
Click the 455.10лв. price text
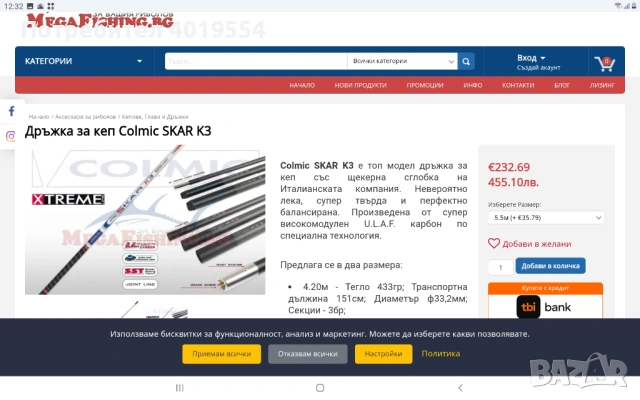point(513,182)
